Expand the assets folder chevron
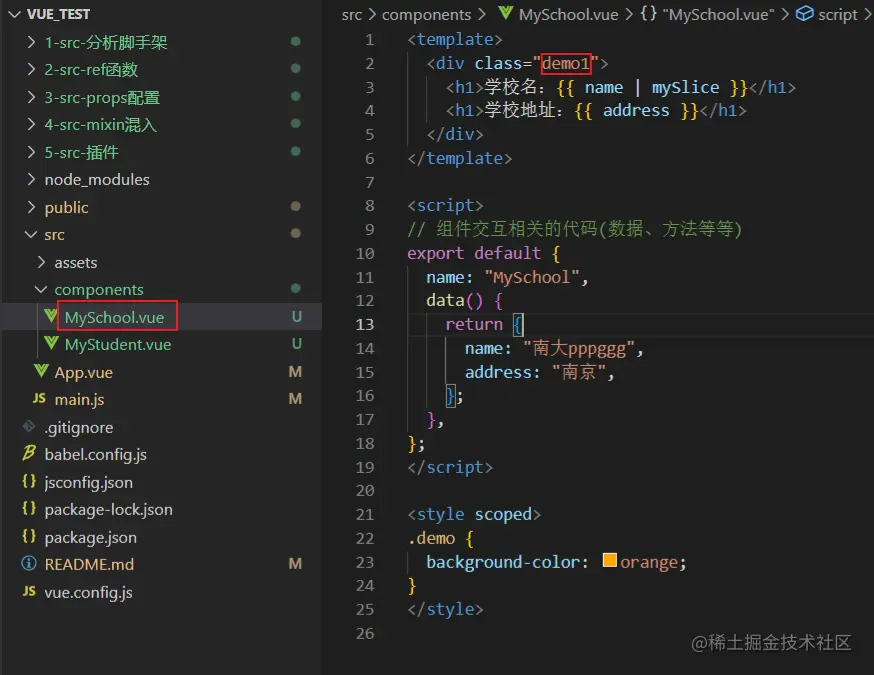Image resolution: width=874 pixels, height=675 pixels. pos(41,262)
